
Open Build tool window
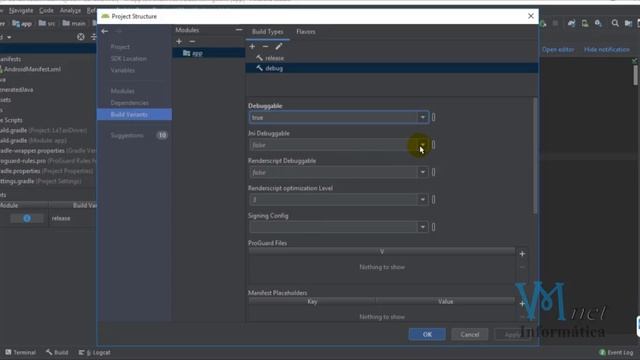57,352
